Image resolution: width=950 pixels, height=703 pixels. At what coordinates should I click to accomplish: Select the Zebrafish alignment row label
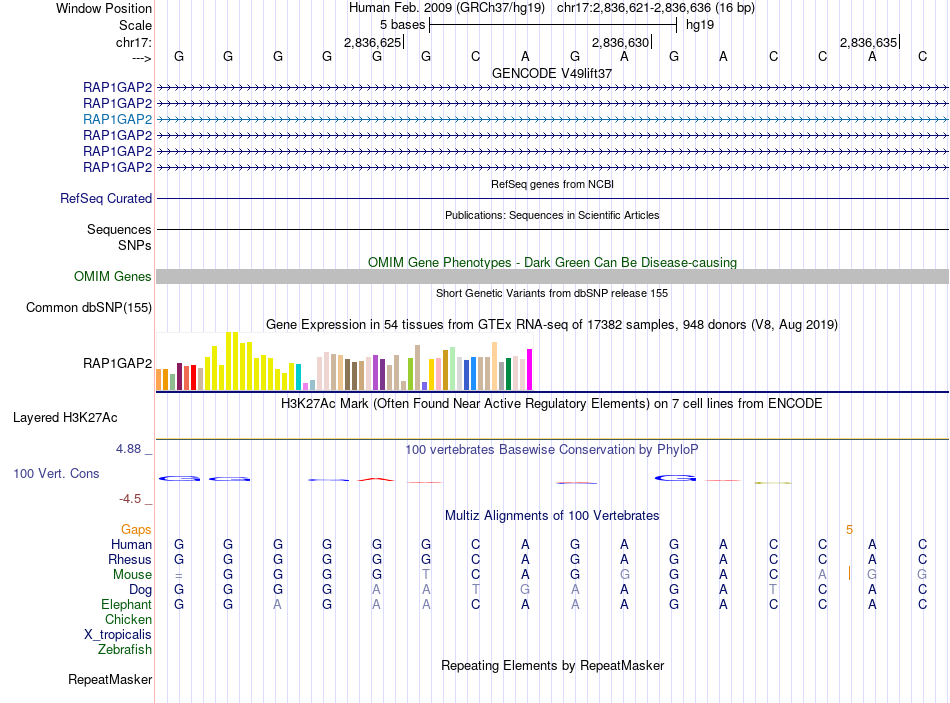pyautogui.click(x=125, y=649)
